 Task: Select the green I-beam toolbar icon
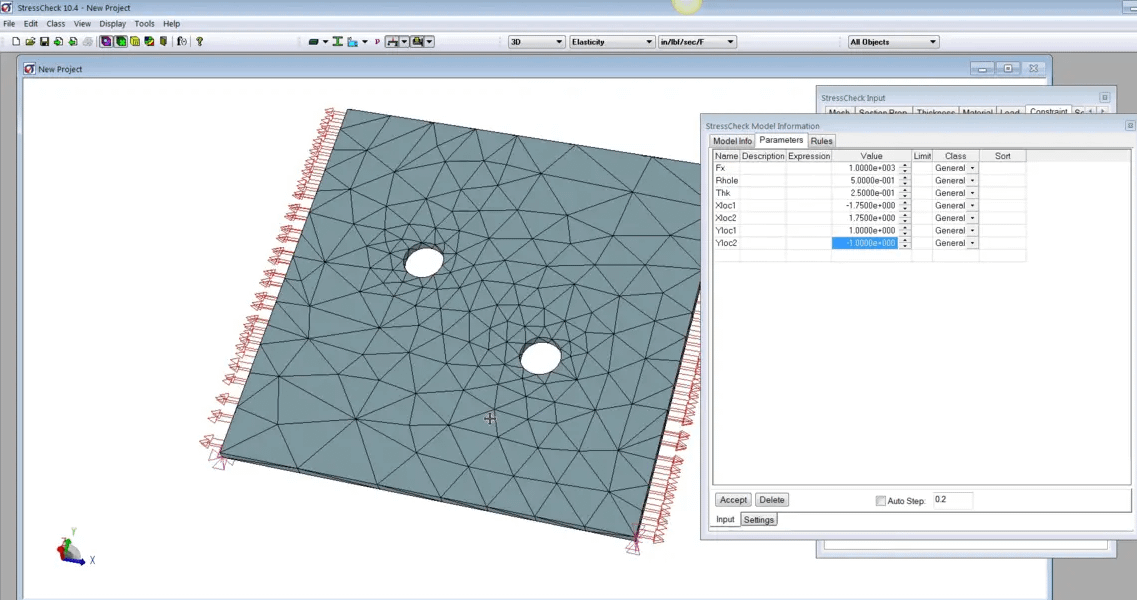coord(336,41)
